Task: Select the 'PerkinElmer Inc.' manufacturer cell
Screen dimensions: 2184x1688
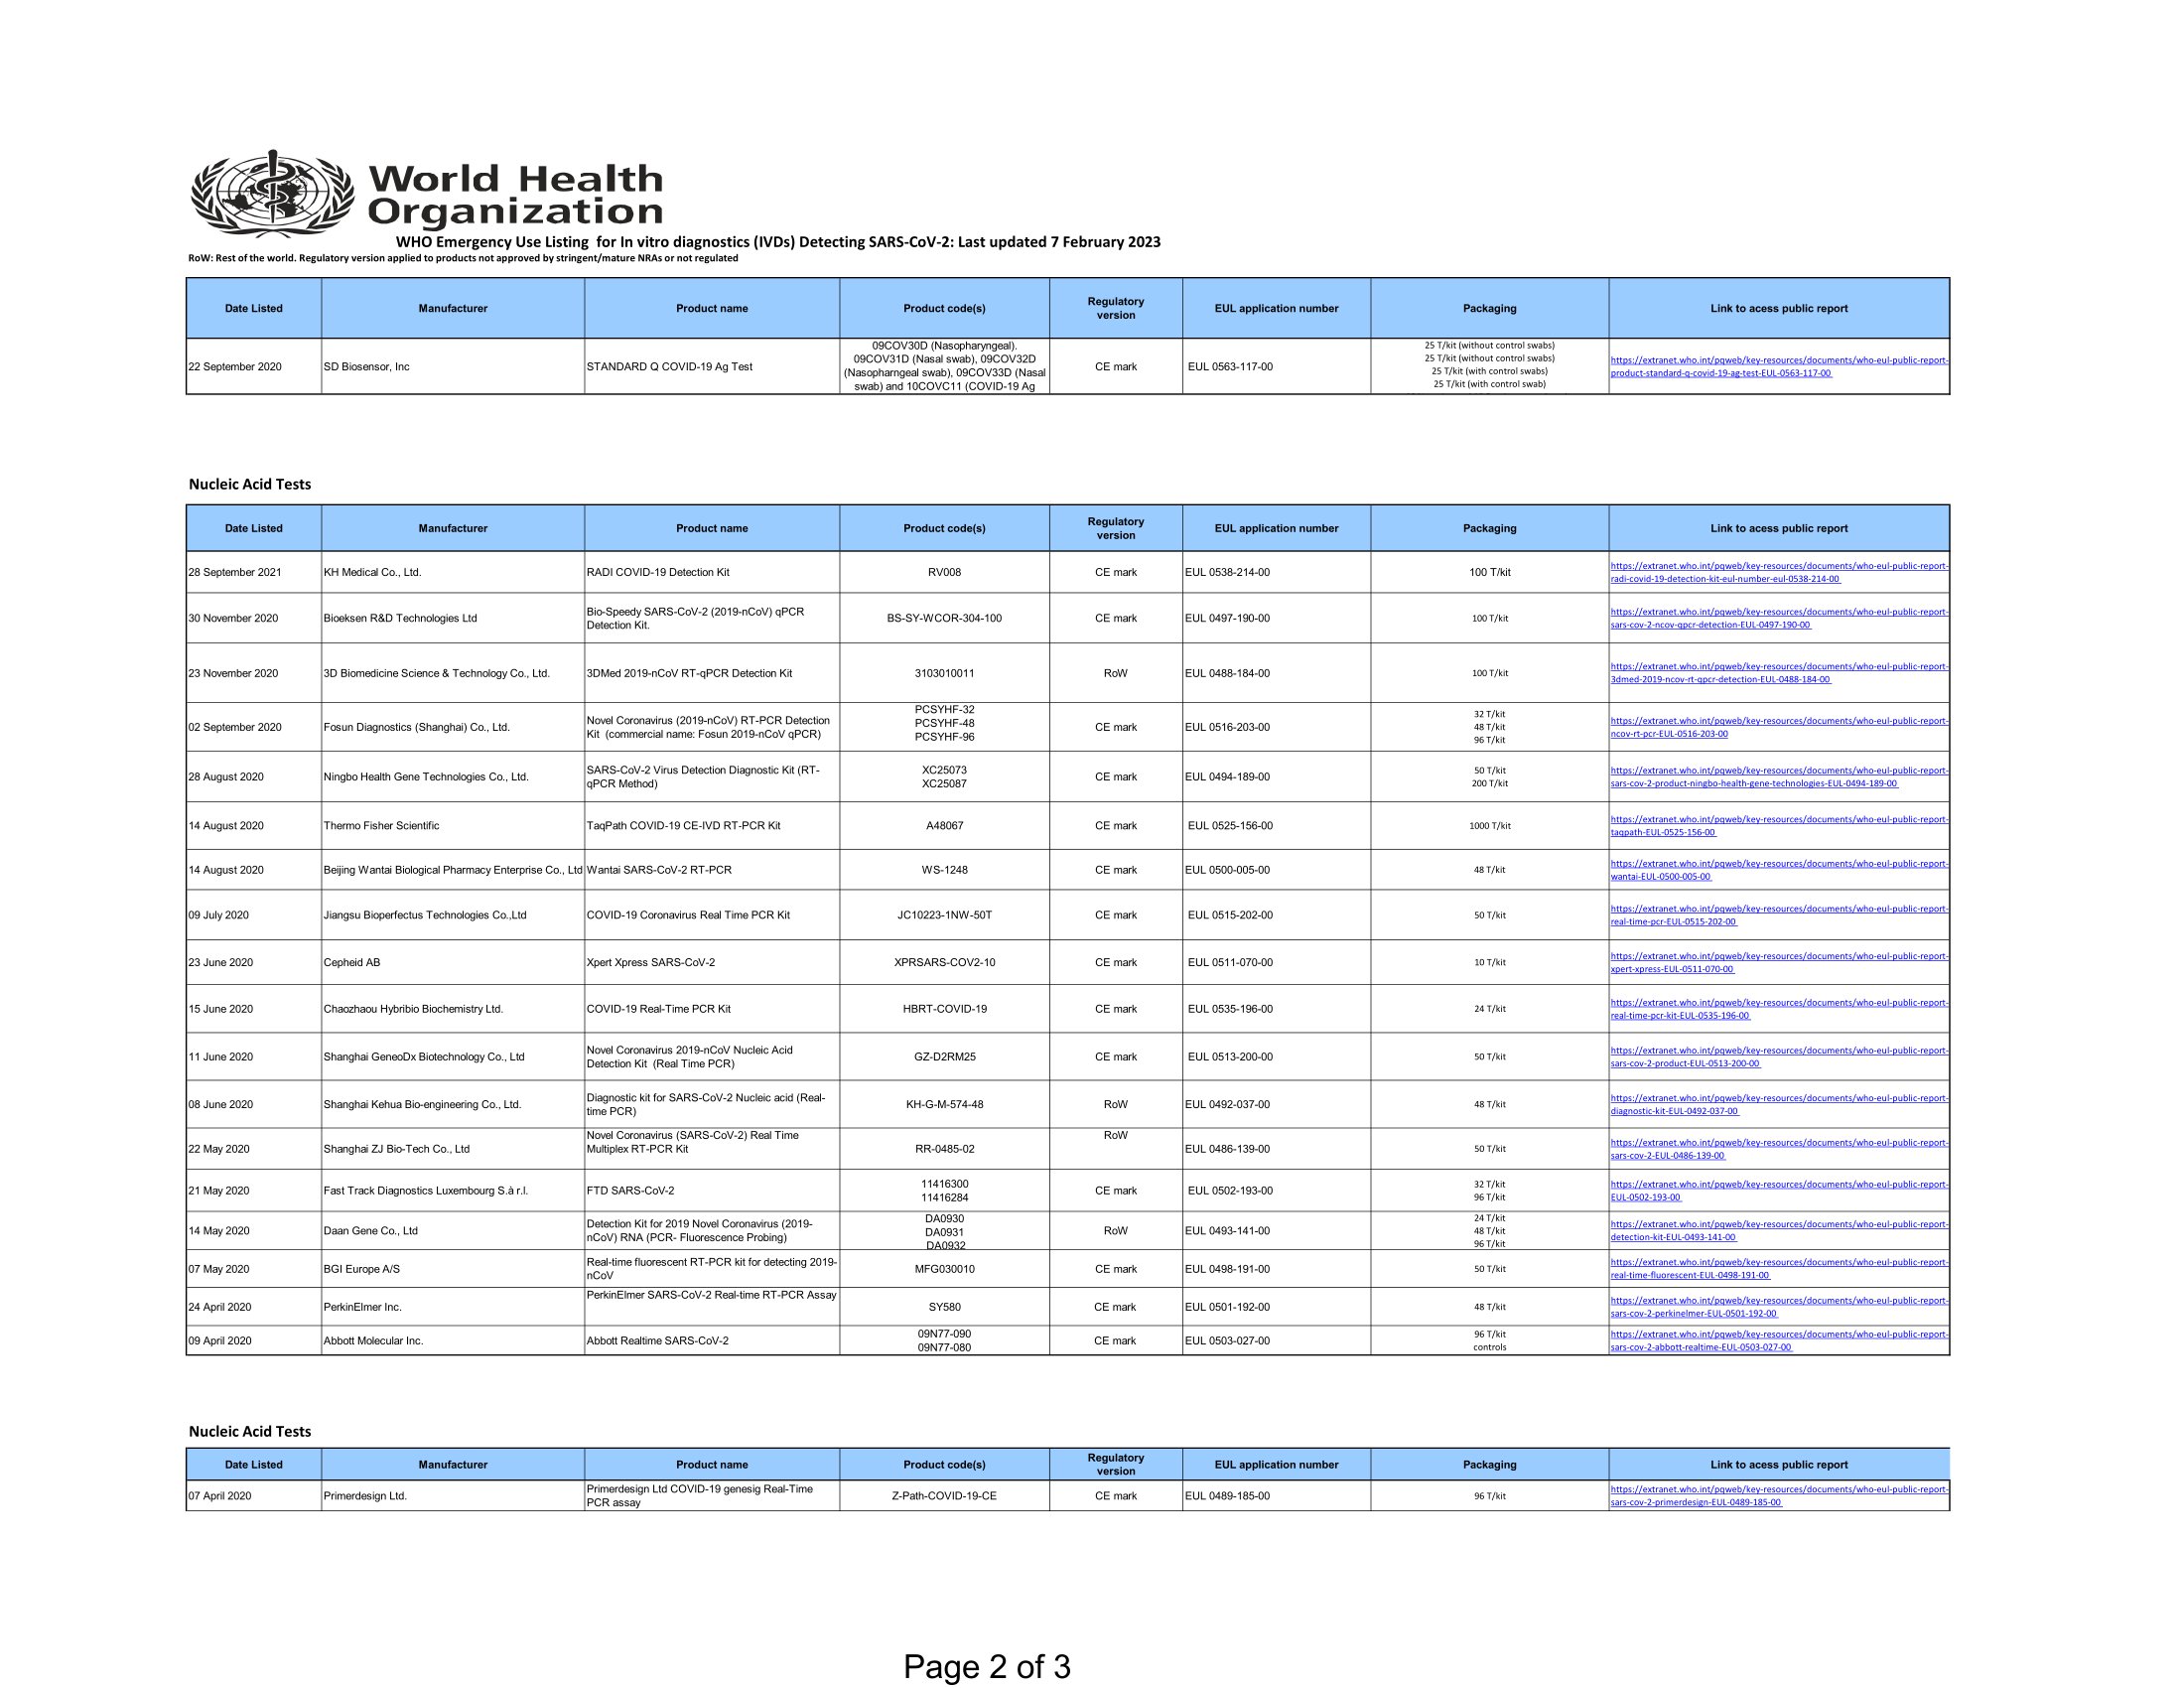Action: pyautogui.click(x=453, y=1307)
